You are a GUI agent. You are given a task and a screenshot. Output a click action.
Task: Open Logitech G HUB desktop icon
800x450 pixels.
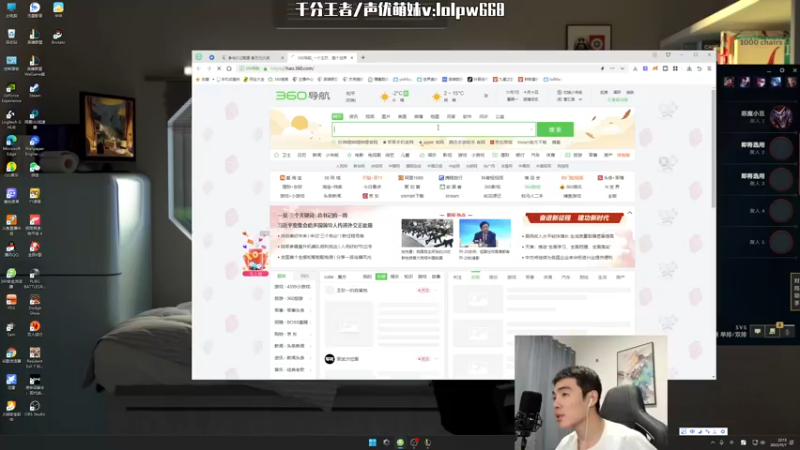tap(11, 118)
